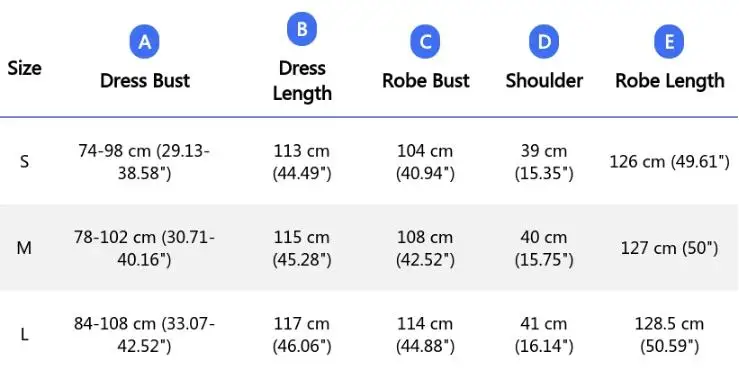Click the blue D badge icon

pyautogui.click(x=544, y=41)
